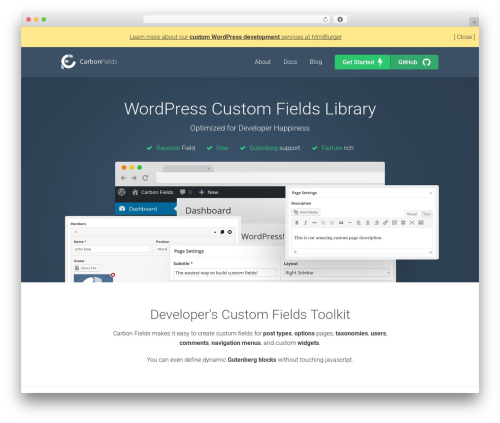Open the Layout dropdown showing Right Sidebar
Screen dimensions: 500x423
(x=337, y=273)
